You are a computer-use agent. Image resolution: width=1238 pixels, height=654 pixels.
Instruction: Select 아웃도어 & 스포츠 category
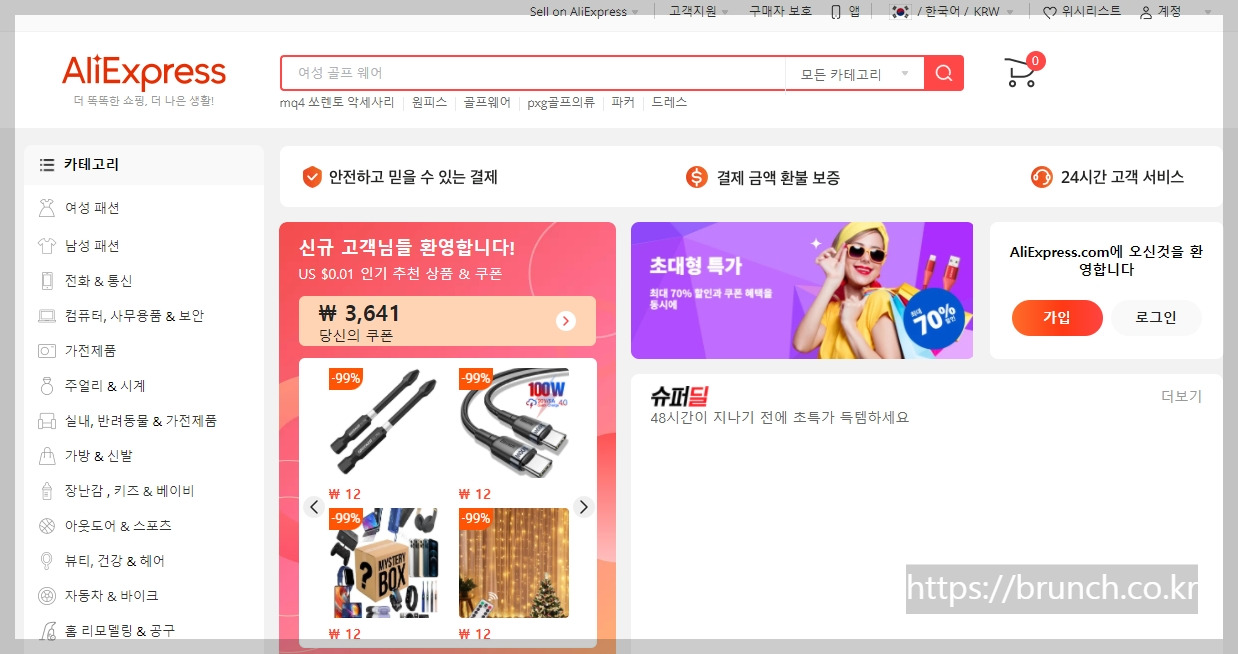[119, 526]
